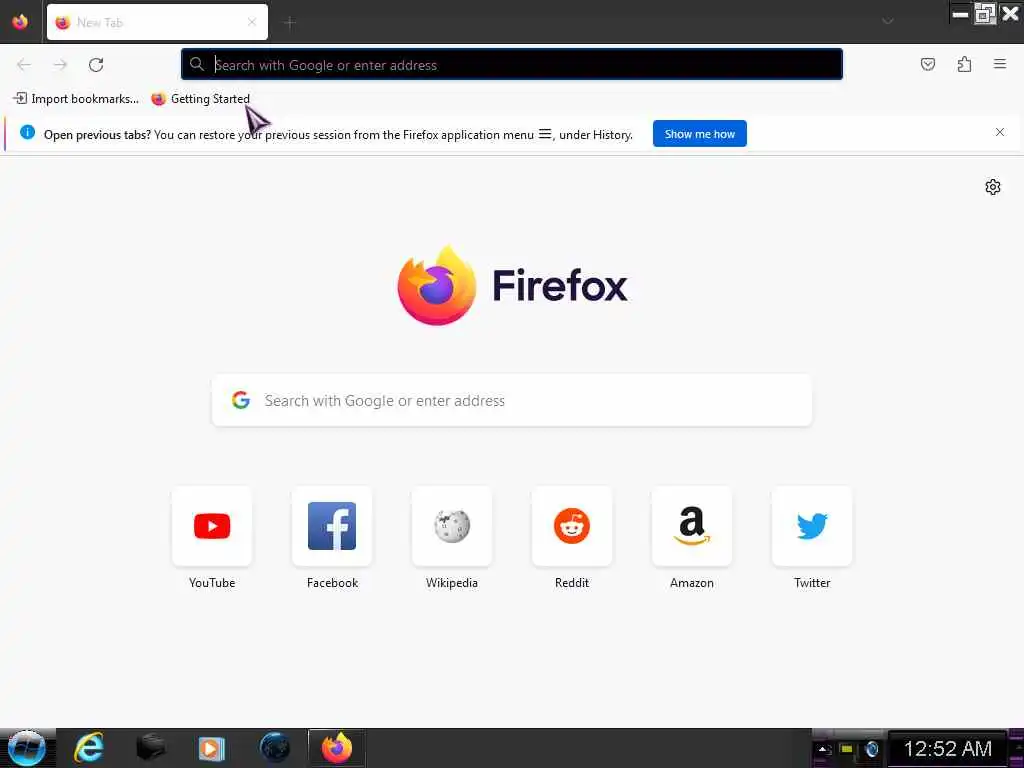1024x768 pixels.
Task: Click the battery tray icon
Action: pyautogui.click(x=847, y=749)
